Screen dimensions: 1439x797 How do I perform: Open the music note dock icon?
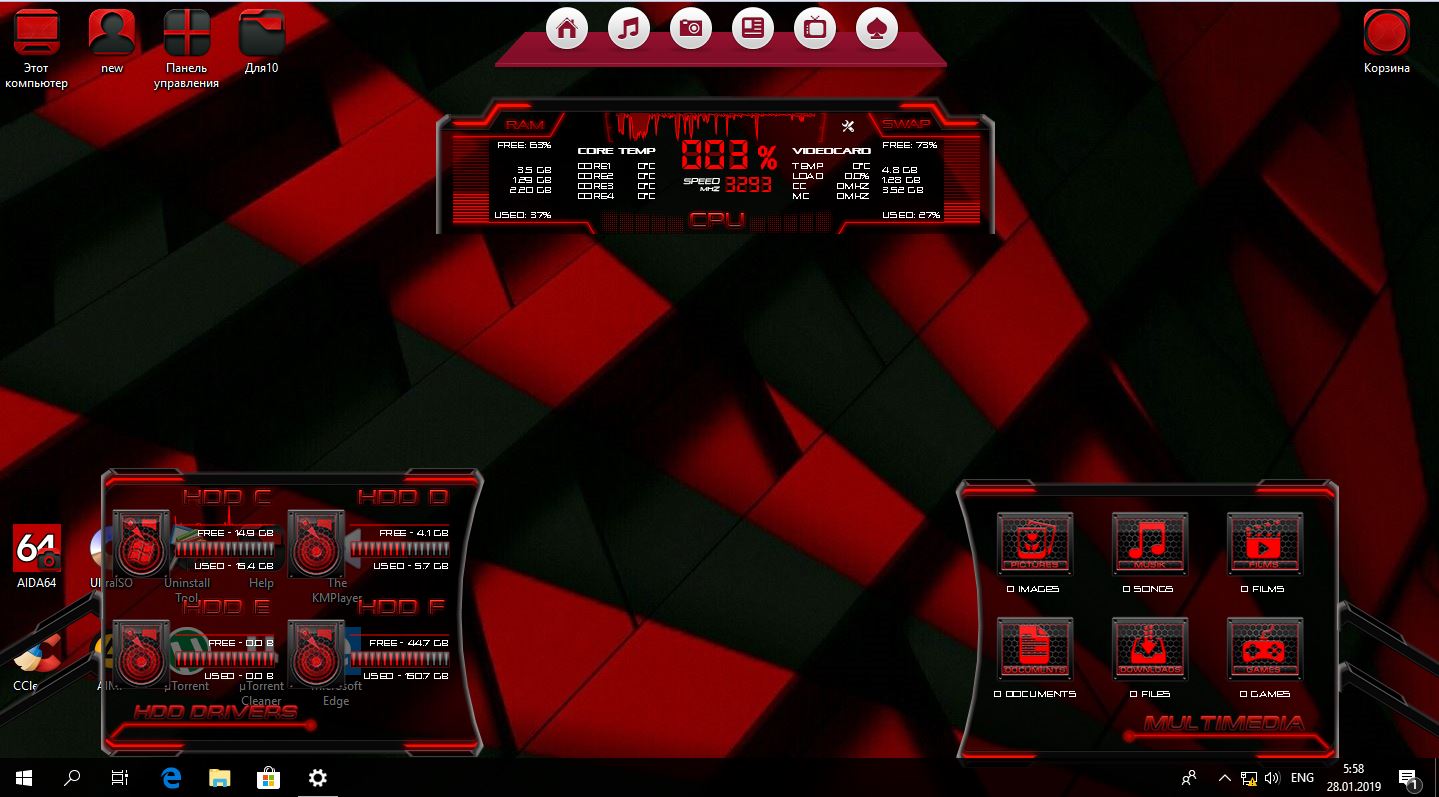pos(629,29)
